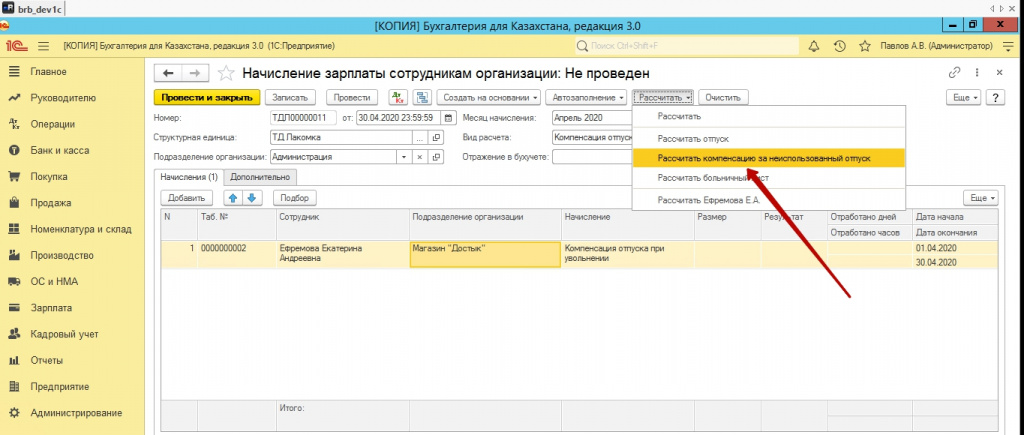
Task: Open the main menu hamburger icon
Action: click(44, 46)
